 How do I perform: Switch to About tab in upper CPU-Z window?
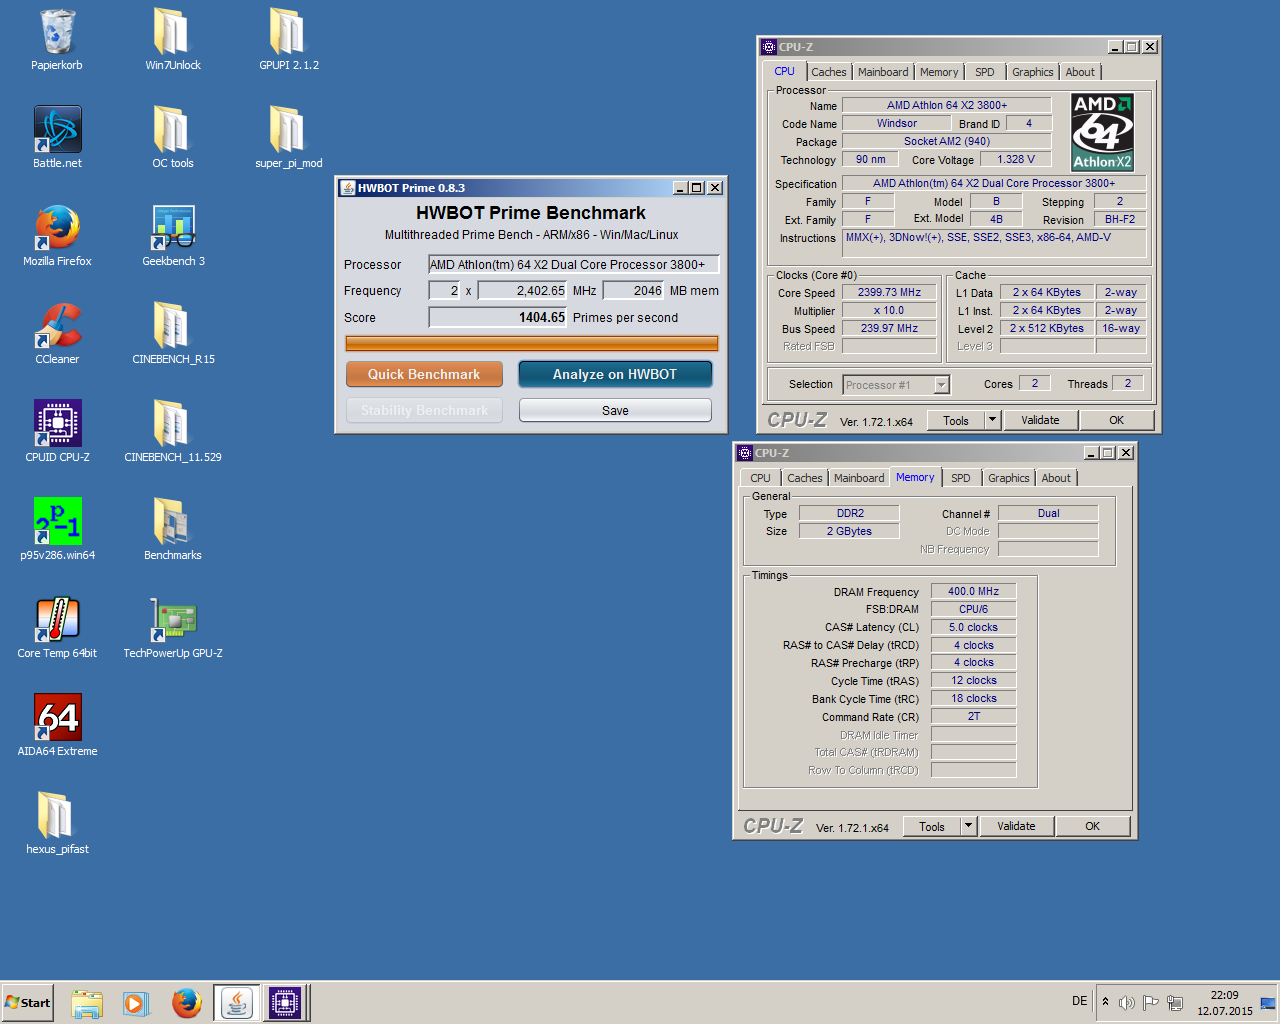(1080, 72)
